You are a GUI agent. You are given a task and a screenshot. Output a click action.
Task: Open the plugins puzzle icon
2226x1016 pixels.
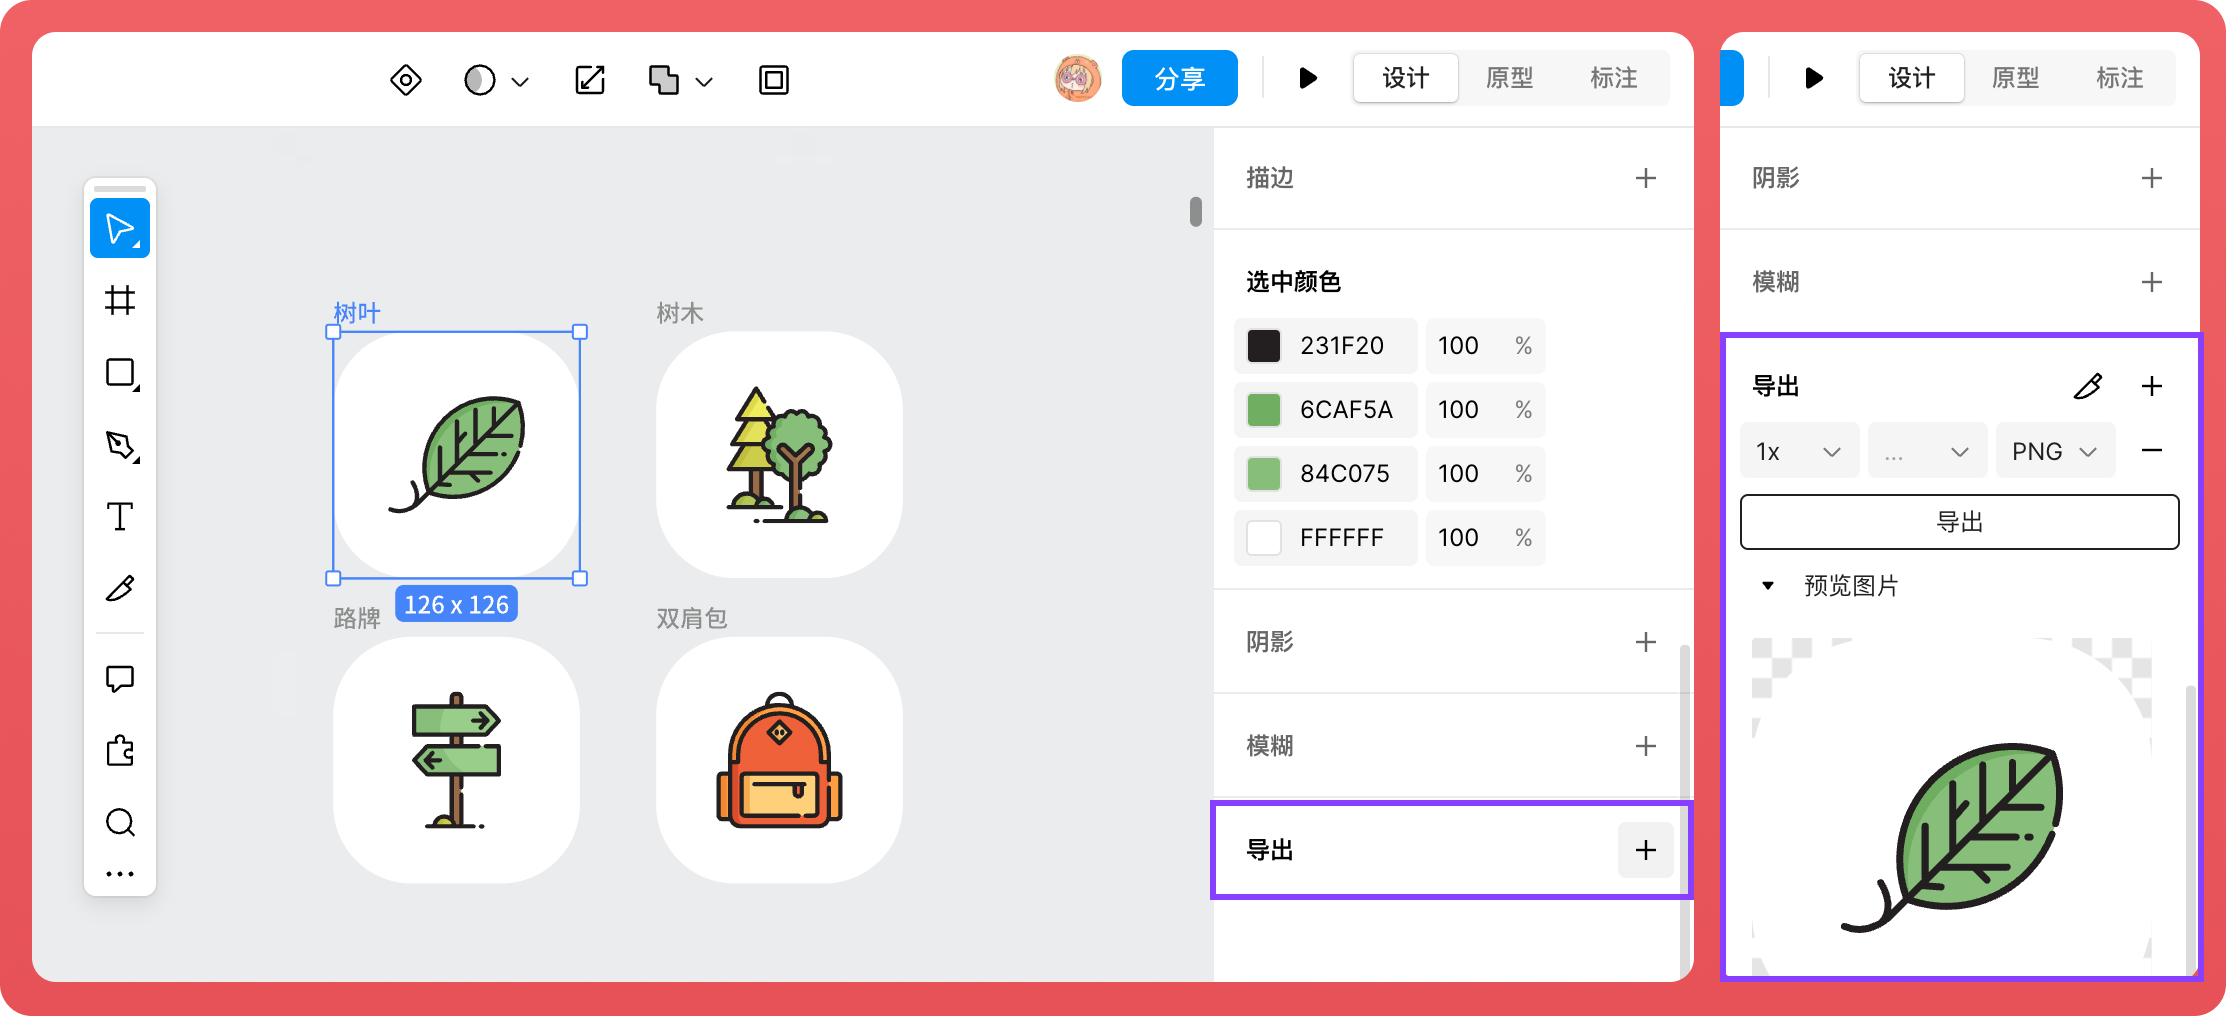(120, 751)
